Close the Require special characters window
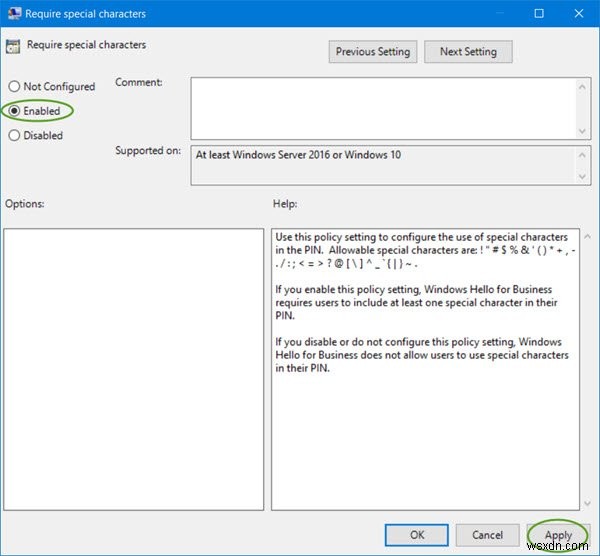The height and width of the screenshot is (556, 600). point(579,13)
